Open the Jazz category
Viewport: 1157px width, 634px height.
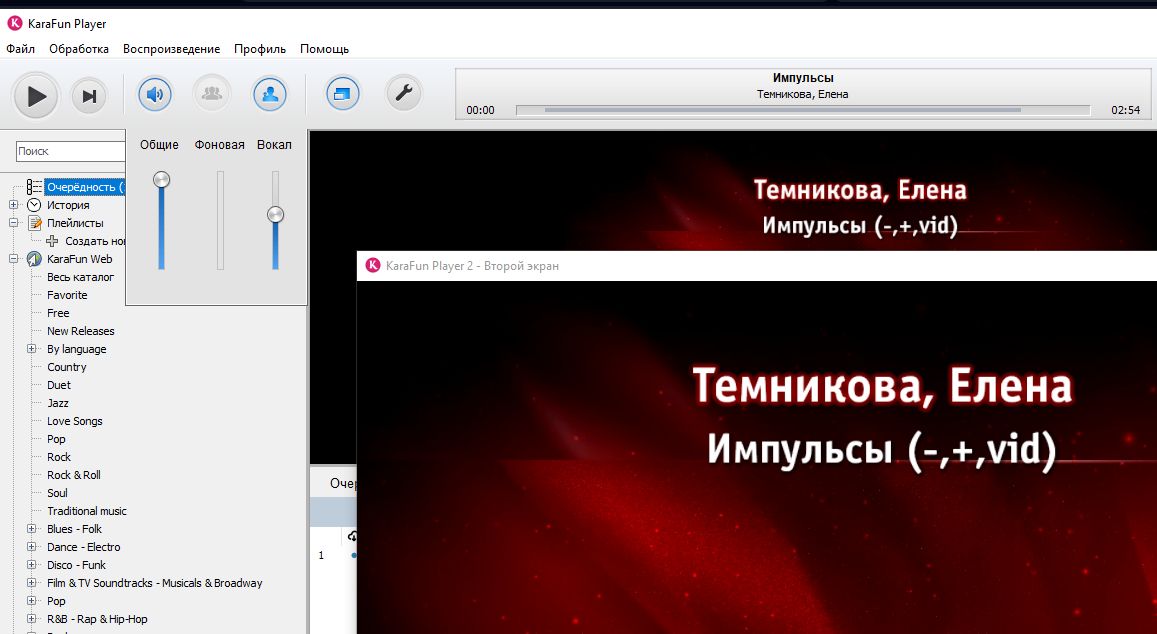coord(58,403)
